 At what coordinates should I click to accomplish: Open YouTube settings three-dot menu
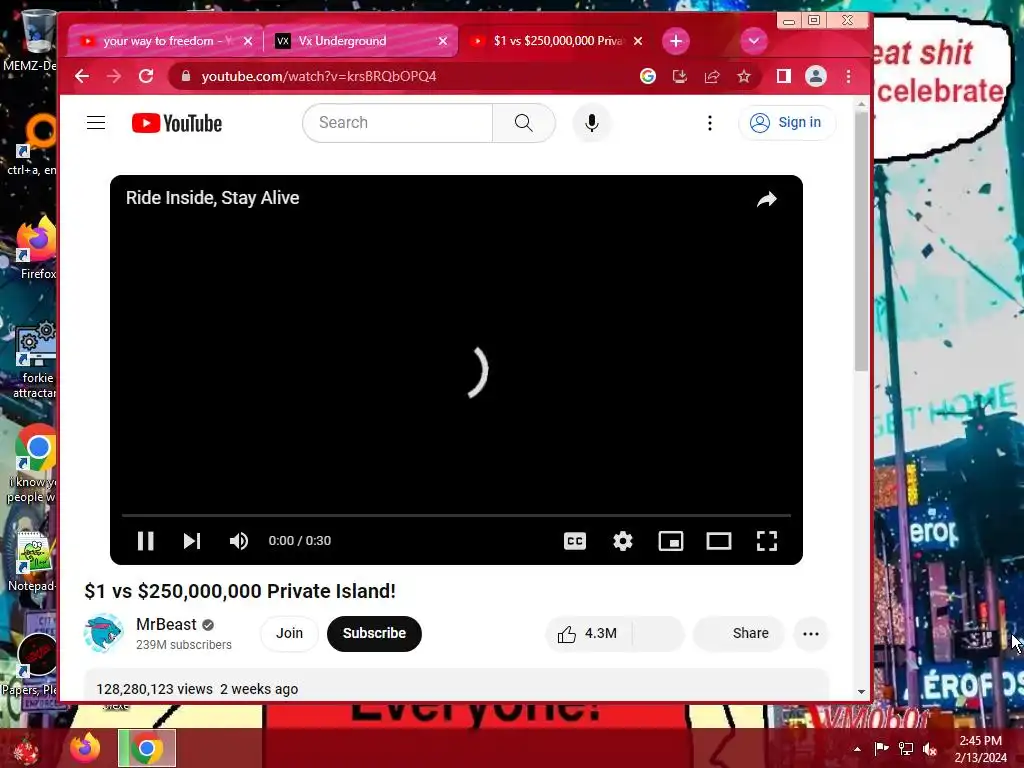tap(710, 123)
